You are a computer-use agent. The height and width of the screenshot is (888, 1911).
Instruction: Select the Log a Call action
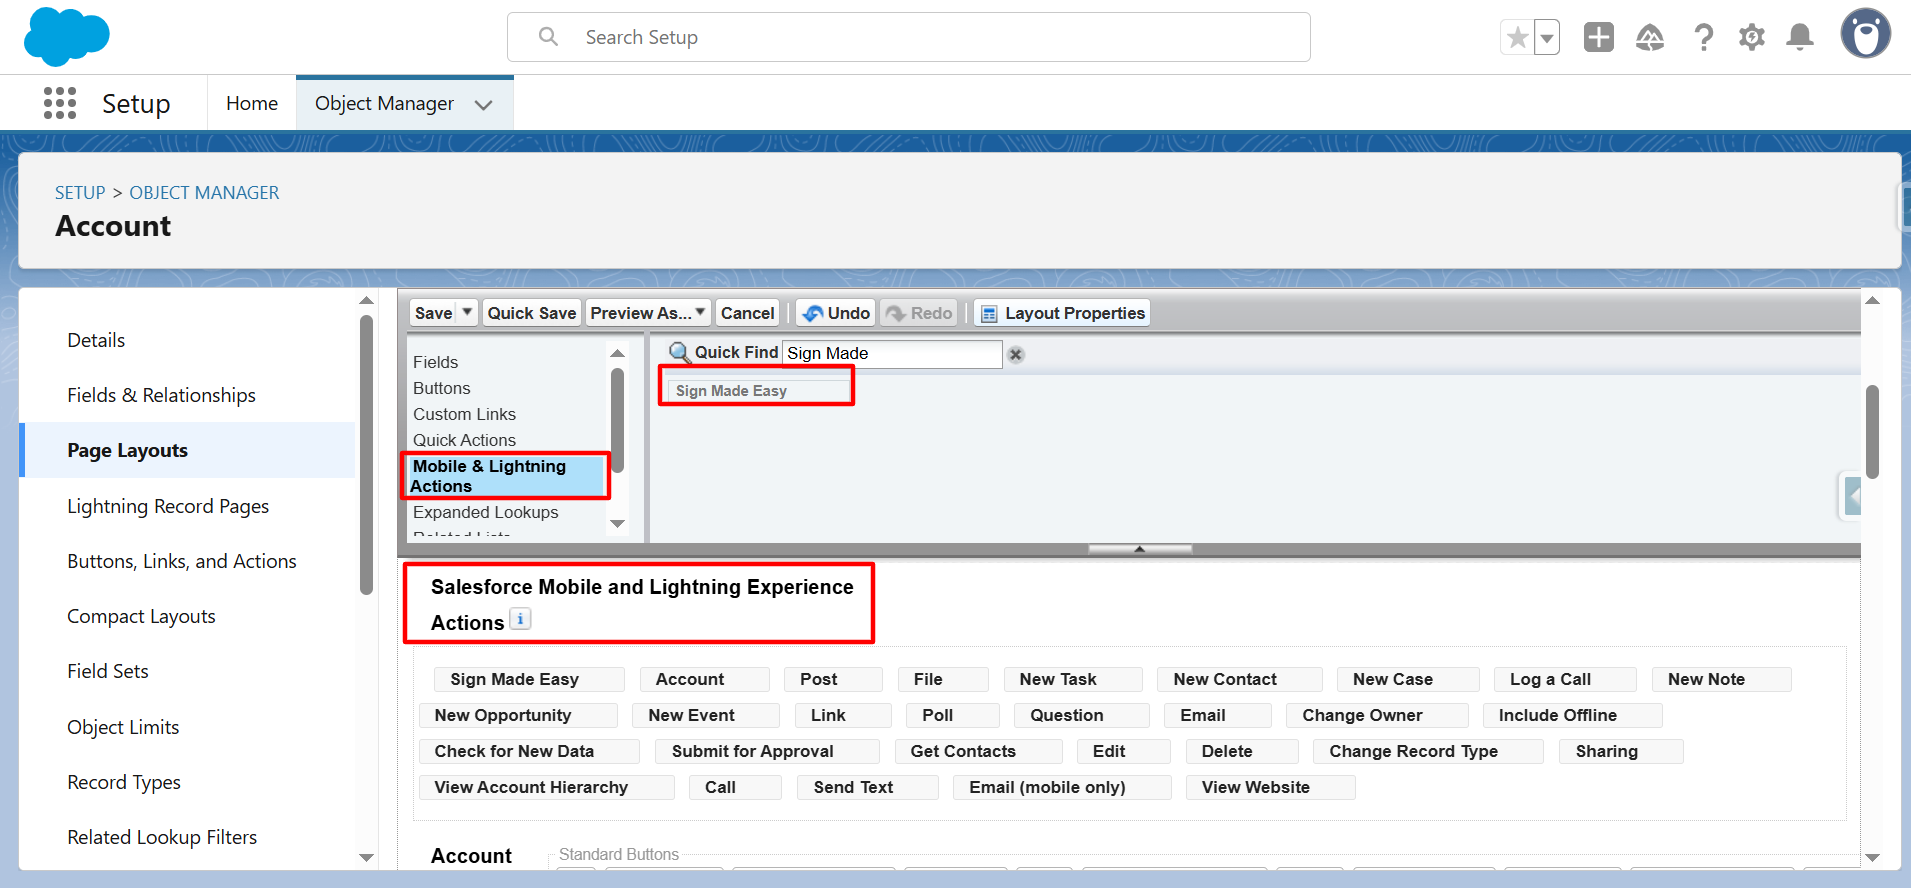tap(1565, 679)
